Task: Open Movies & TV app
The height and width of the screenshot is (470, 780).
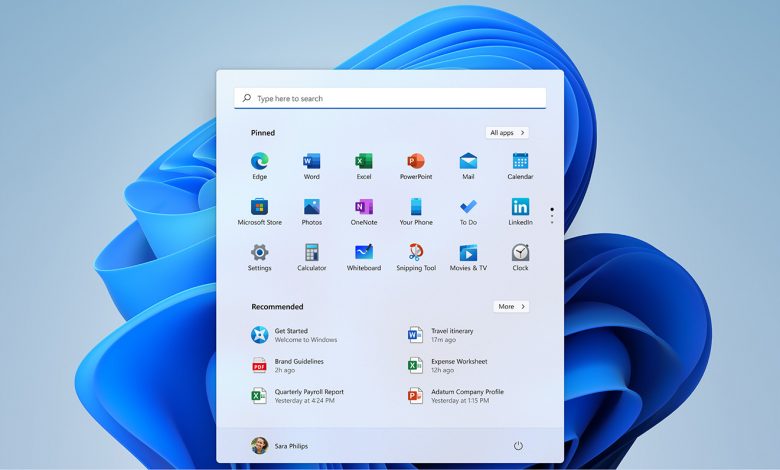Action: point(468,253)
